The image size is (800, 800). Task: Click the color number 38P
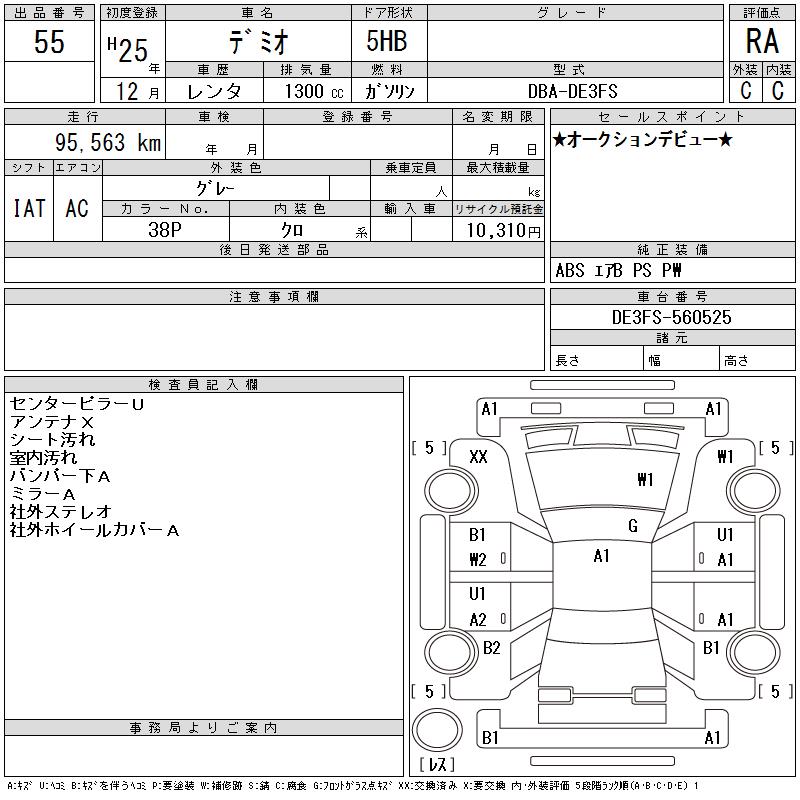165,229
